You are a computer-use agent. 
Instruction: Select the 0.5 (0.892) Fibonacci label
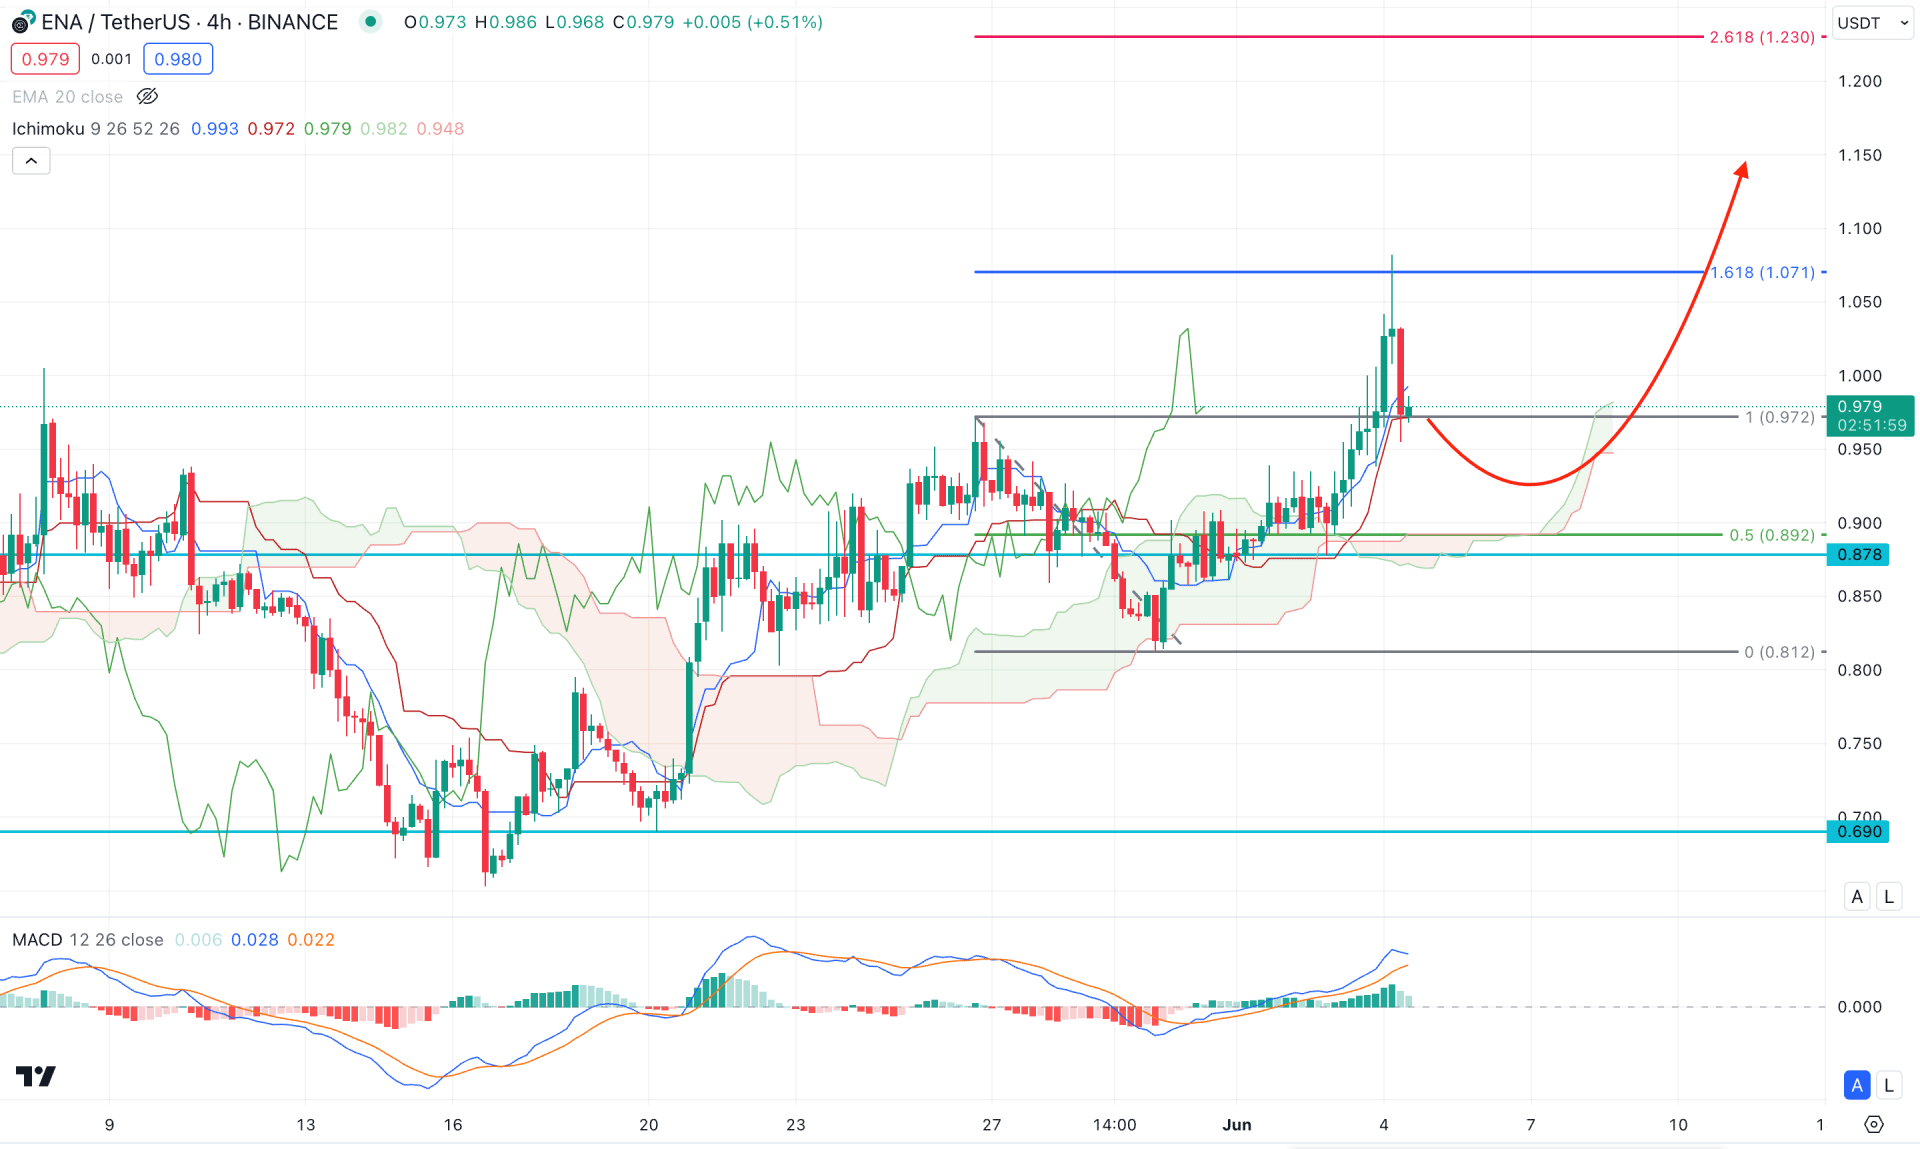pyautogui.click(x=1772, y=535)
